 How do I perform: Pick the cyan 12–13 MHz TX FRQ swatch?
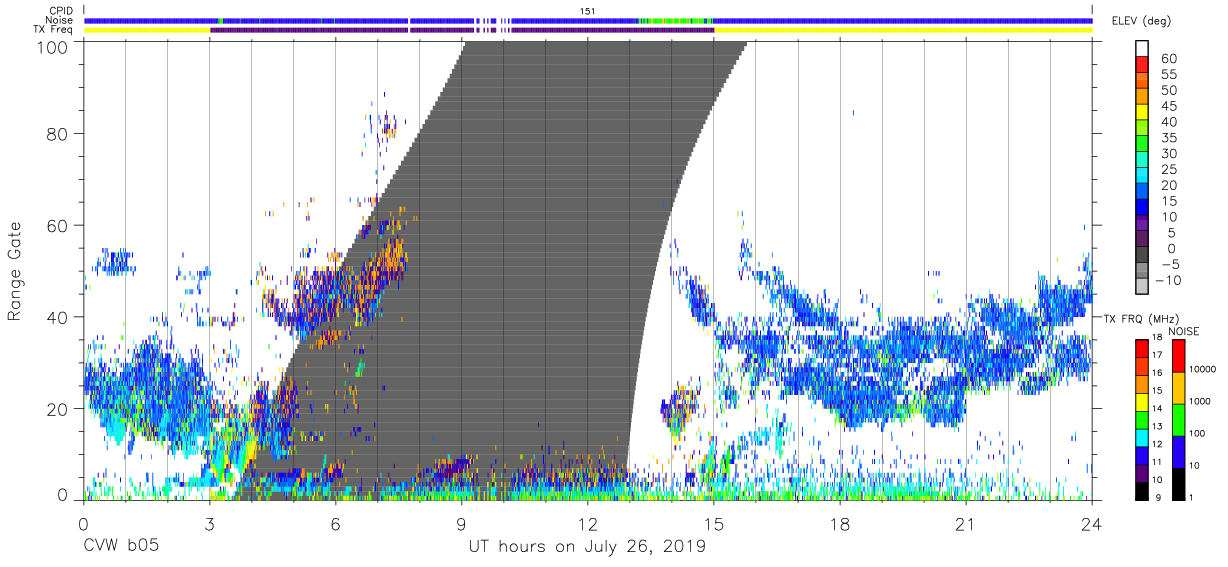coord(1143,437)
